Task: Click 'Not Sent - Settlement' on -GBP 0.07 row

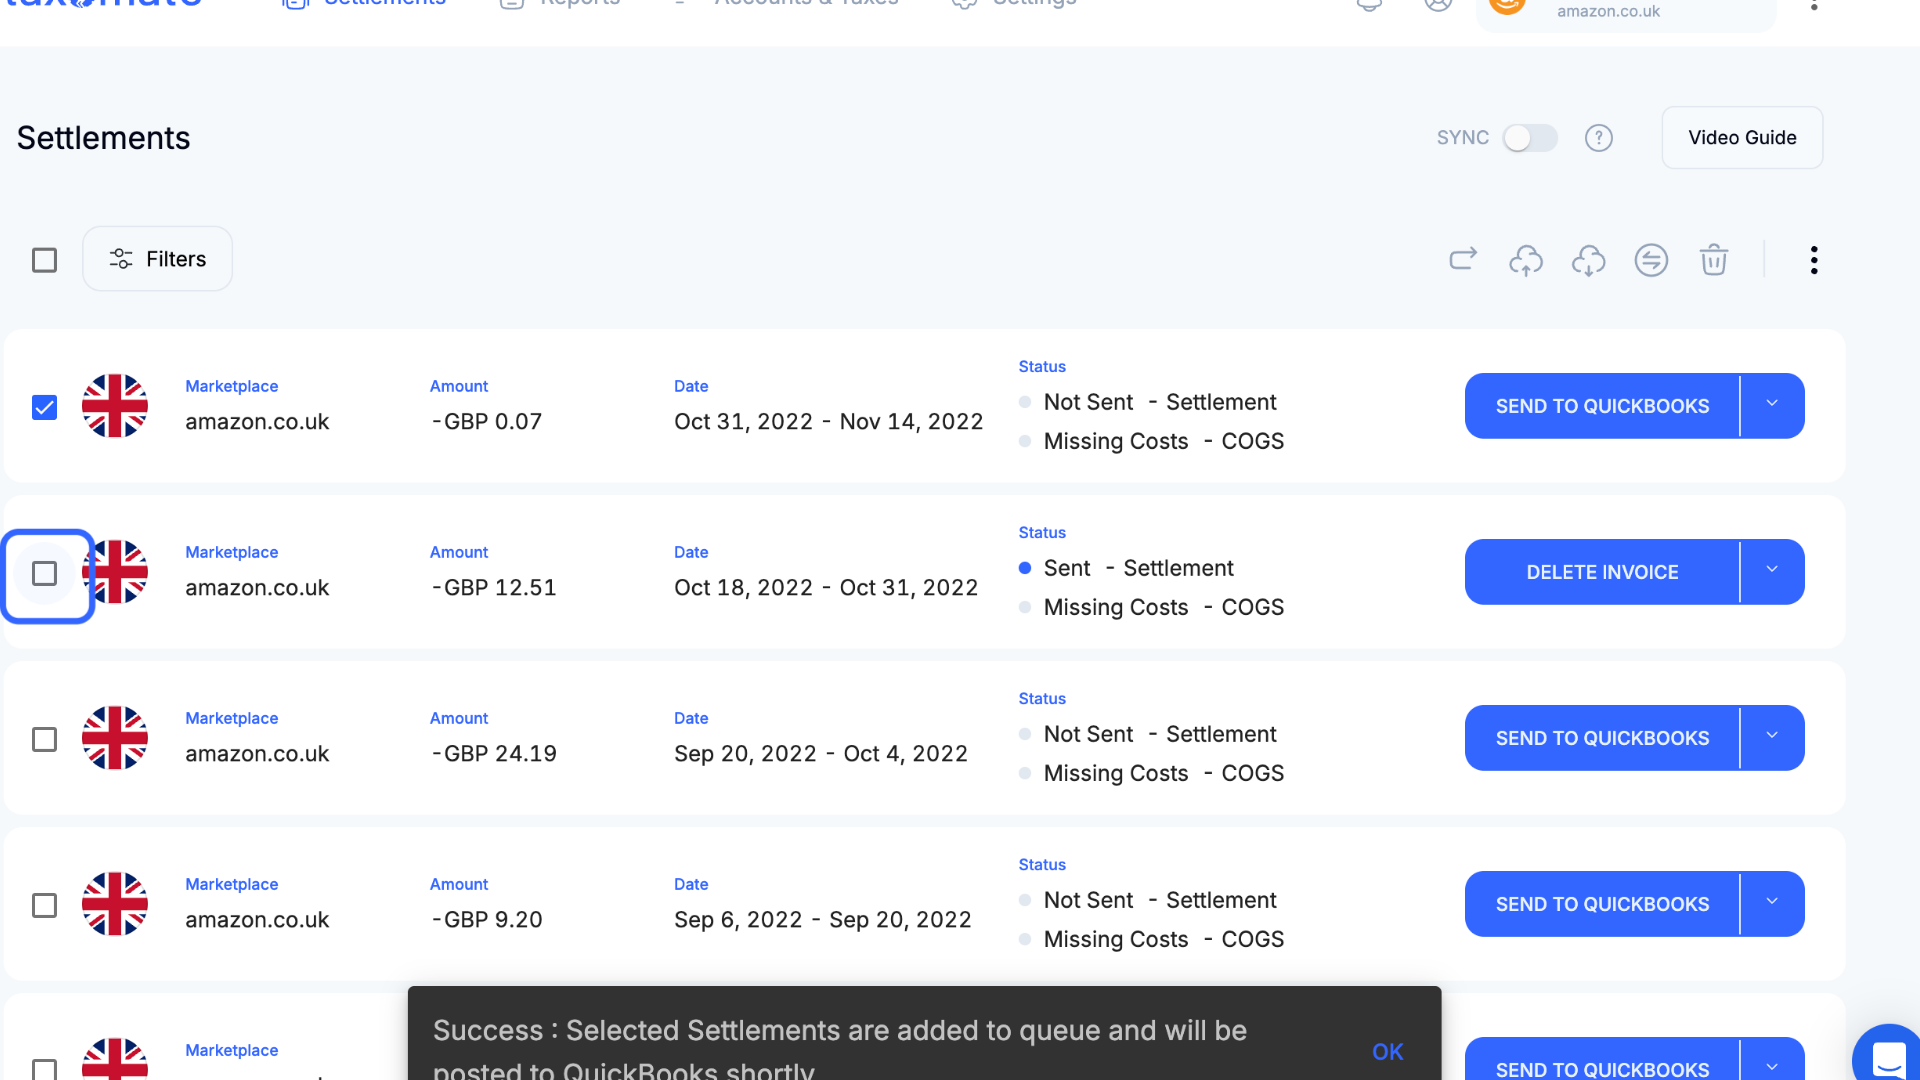Action: tap(1160, 402)
